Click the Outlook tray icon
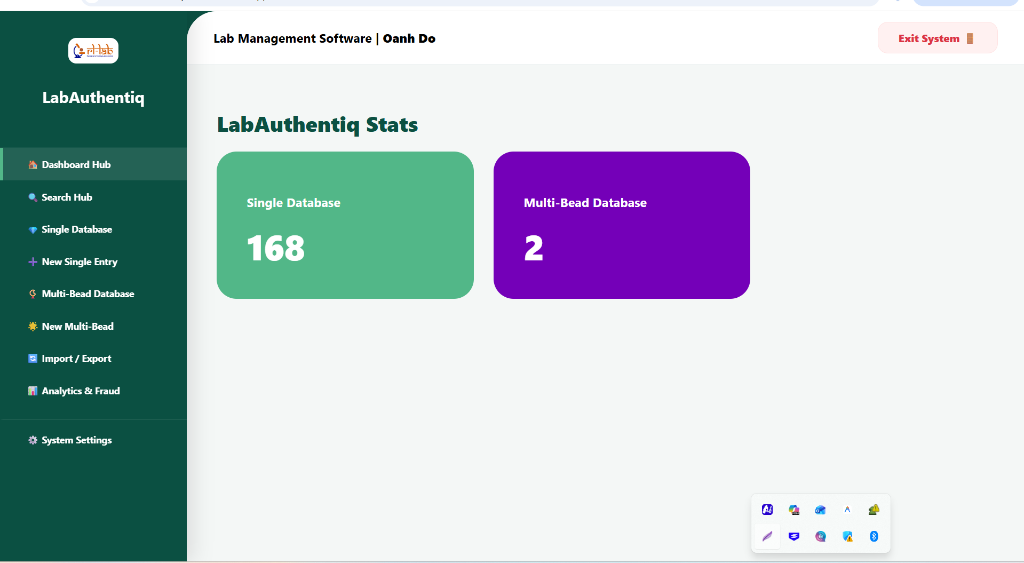This screenshot has height=563, width=1024. coord(820,509)
